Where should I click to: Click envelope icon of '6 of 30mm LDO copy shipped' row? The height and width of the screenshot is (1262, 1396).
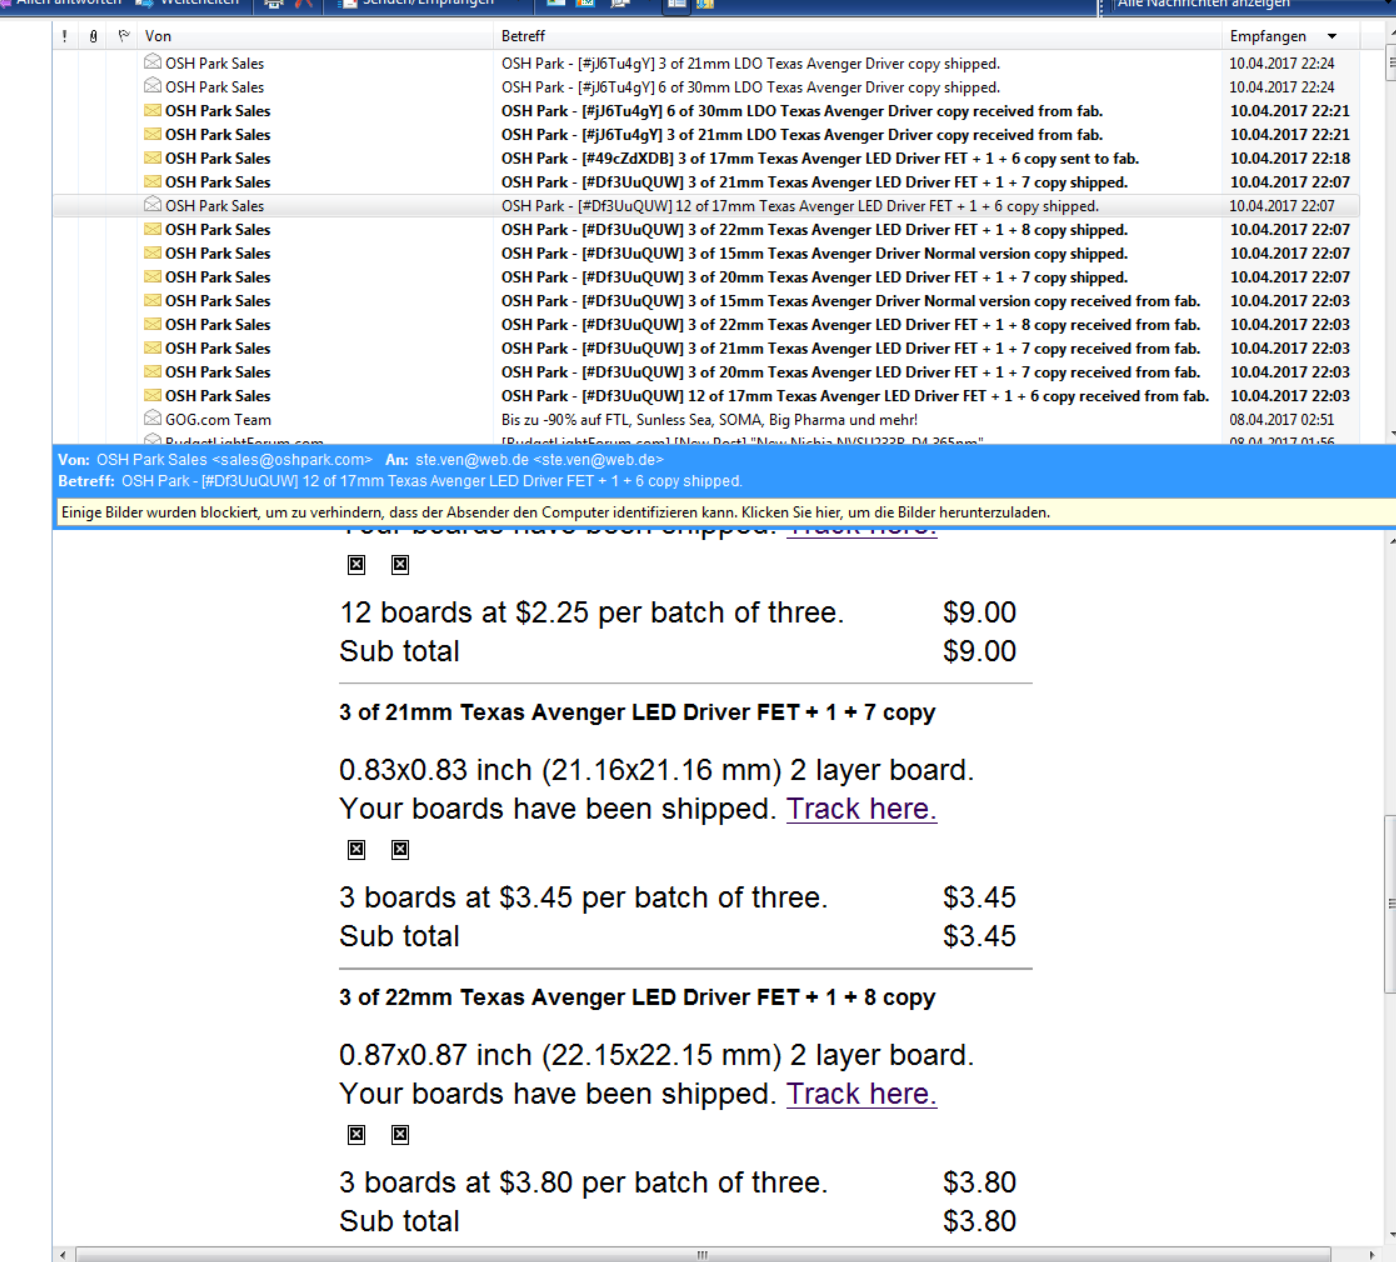153,86
